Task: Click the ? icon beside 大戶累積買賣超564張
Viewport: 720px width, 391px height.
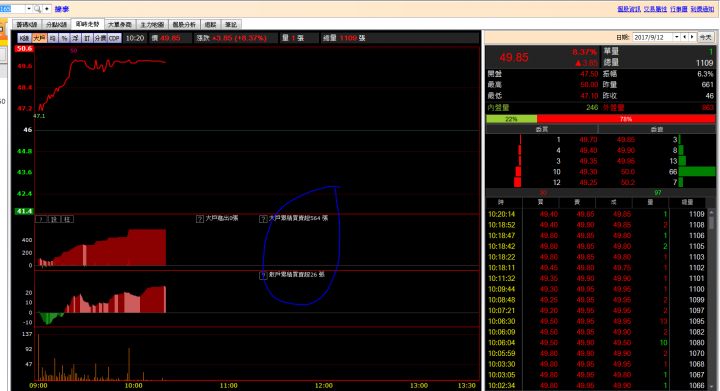Action: 263,219
